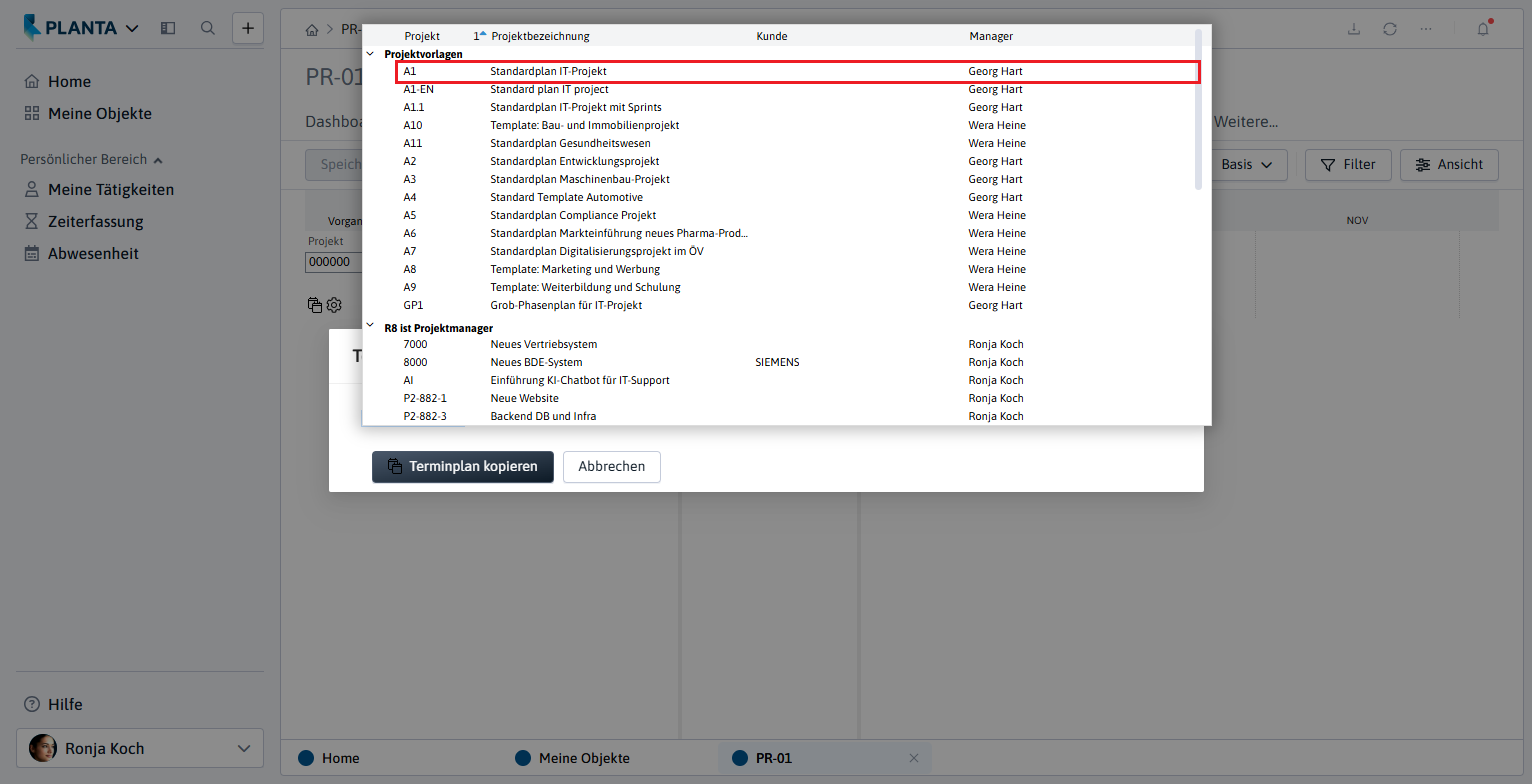Screen dimensions: 1532x784
Task: Switch to Meine Objekte bottom tab
Action: tap(585, 758)
